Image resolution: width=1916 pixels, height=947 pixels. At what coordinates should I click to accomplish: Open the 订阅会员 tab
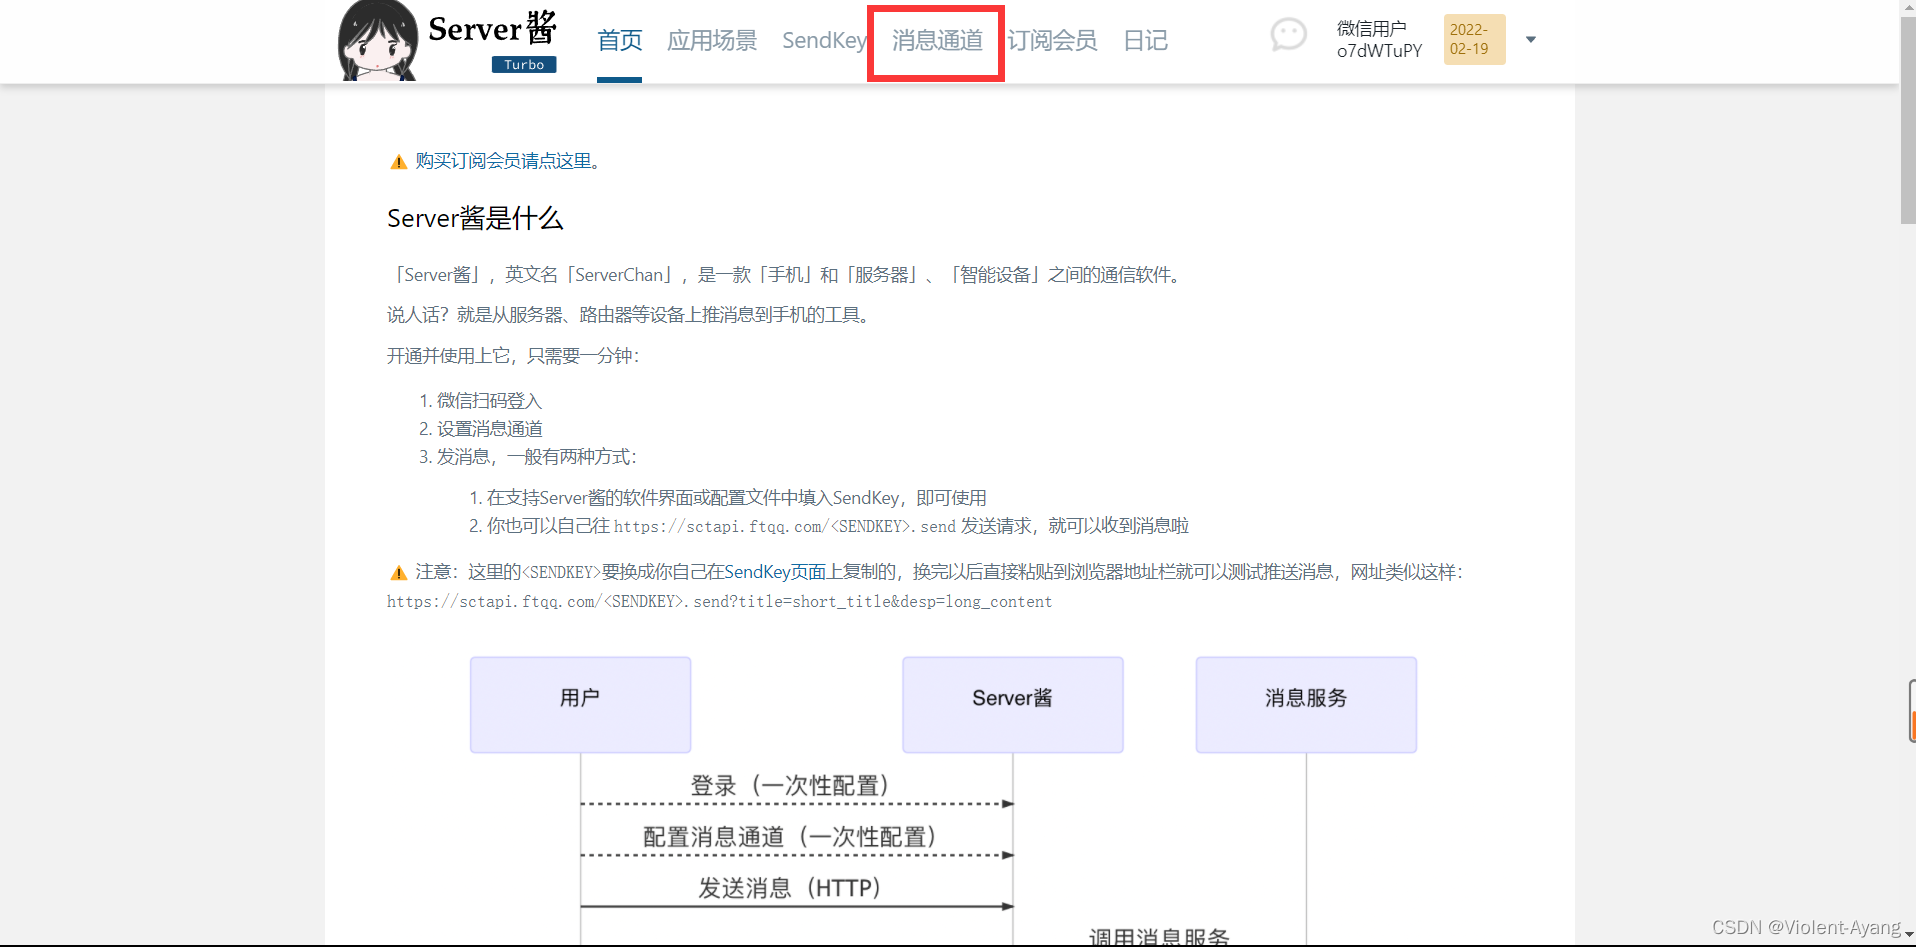pyautogui.click(x=1052, y=40)
